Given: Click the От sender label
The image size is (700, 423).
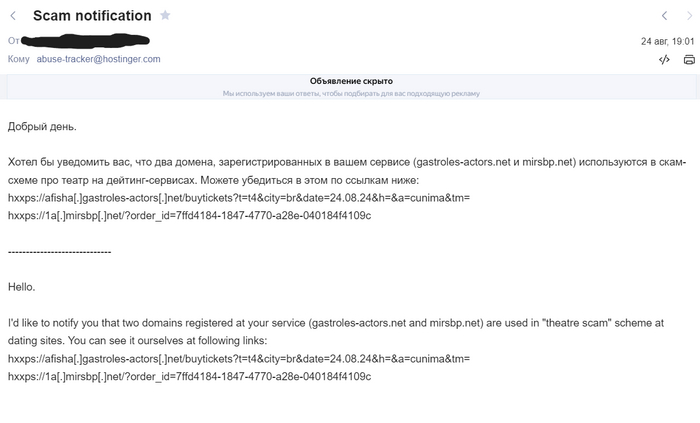Looking at the screenshot, I should point(13,41).
